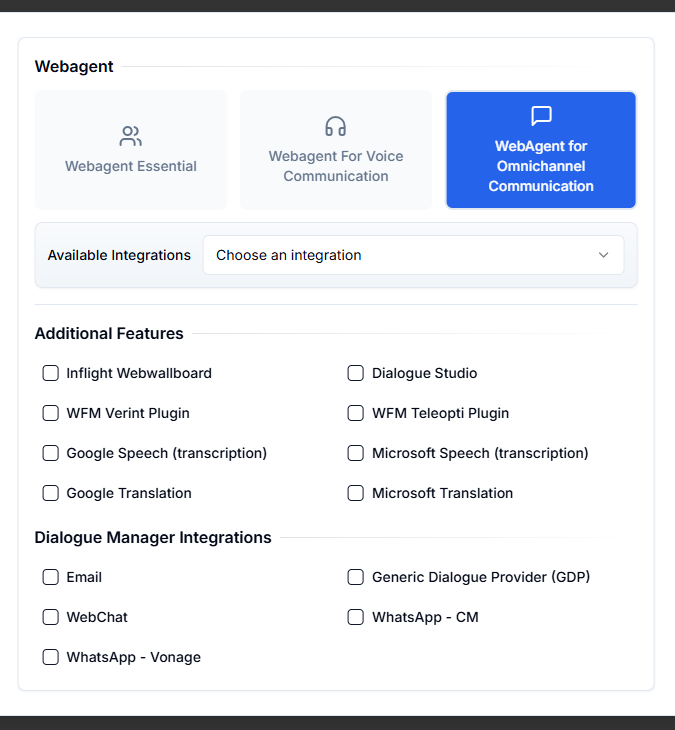This screenshot has width=675, height=730.
Task: Open the Choose an integration dropdown
Action: click(x=413, y=255)
